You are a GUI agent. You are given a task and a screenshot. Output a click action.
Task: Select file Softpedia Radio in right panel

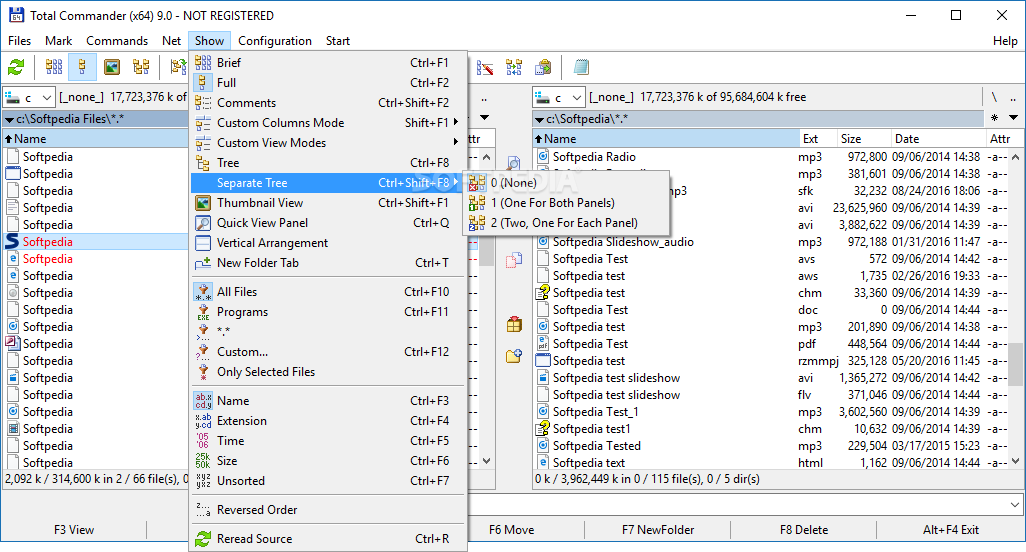(x=594, y=157)
